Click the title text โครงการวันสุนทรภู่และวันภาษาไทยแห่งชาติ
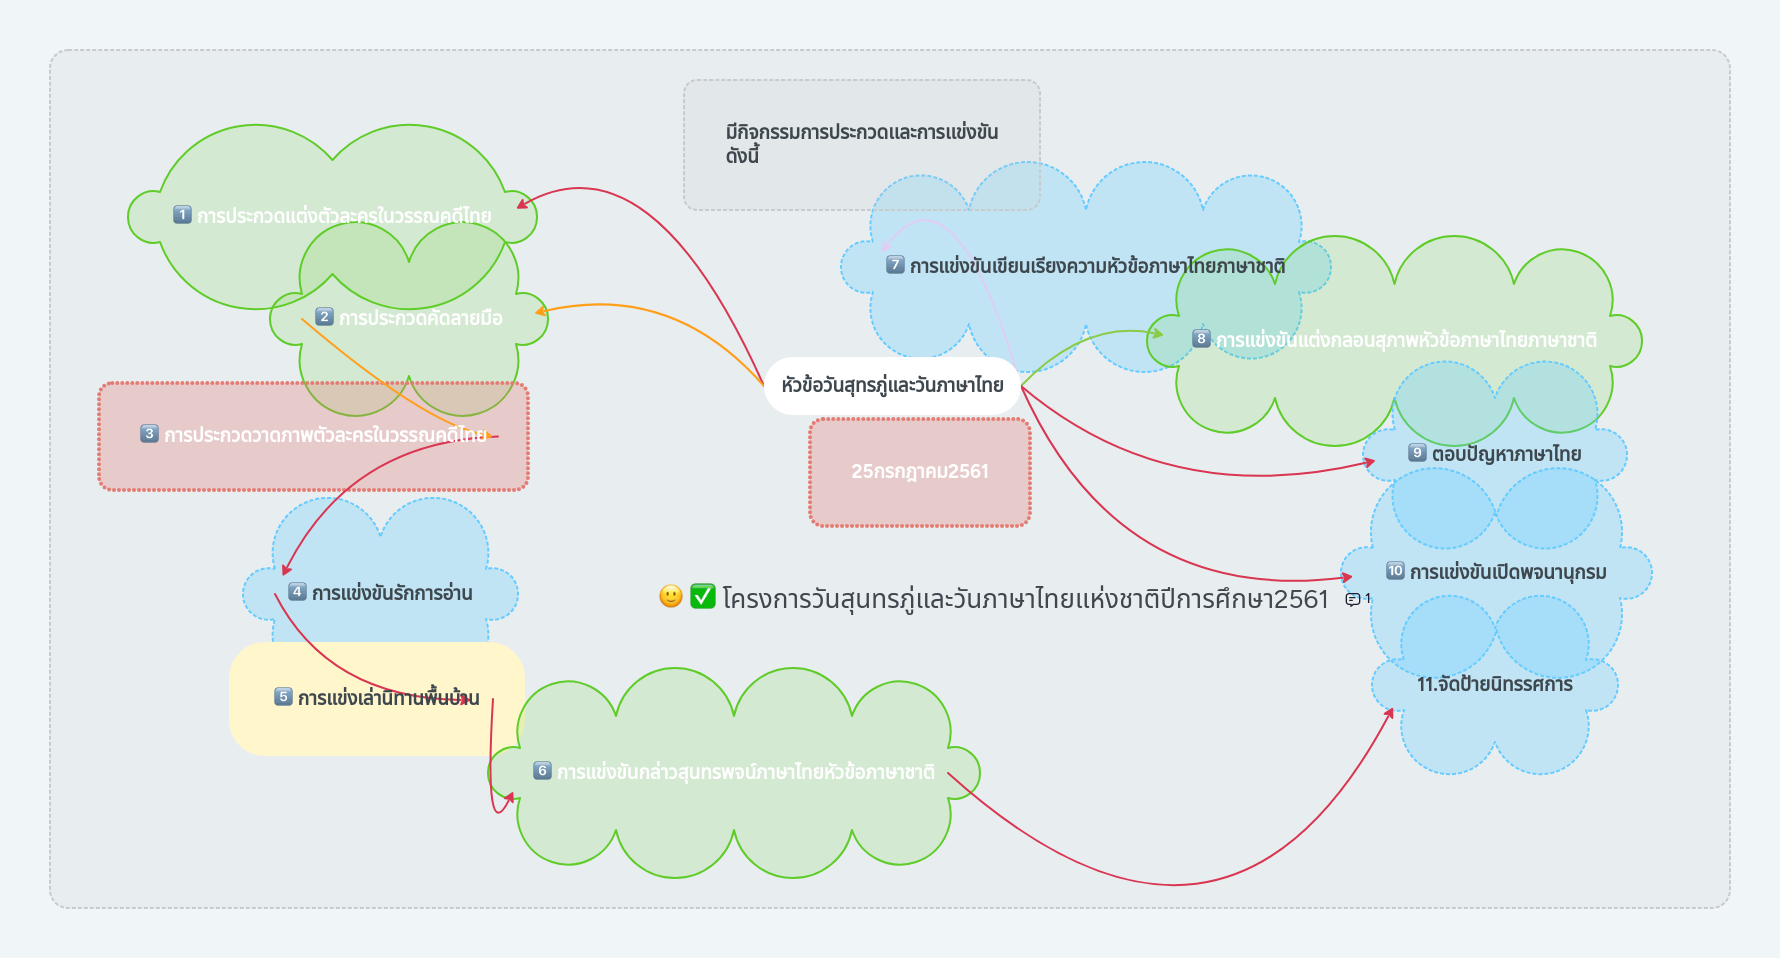1780x958 pixels. (x=1025, y=599)
